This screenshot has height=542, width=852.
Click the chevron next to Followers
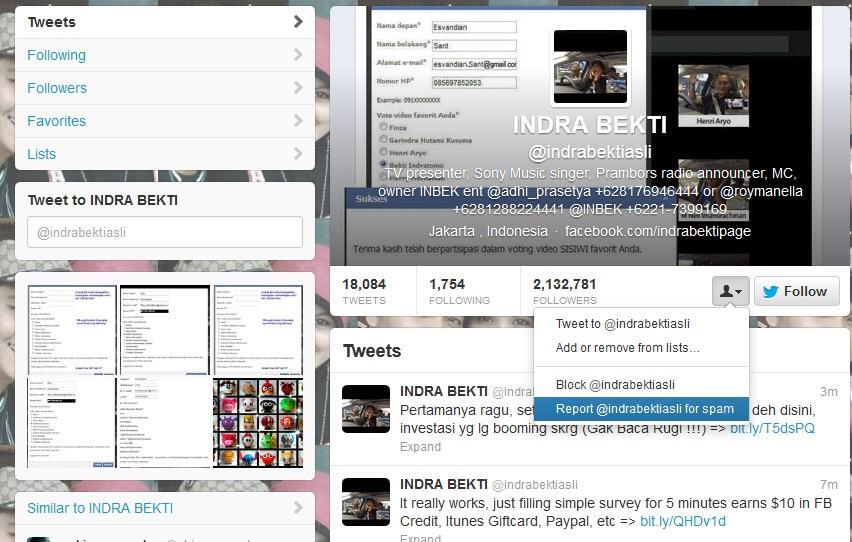pos(298,88)
